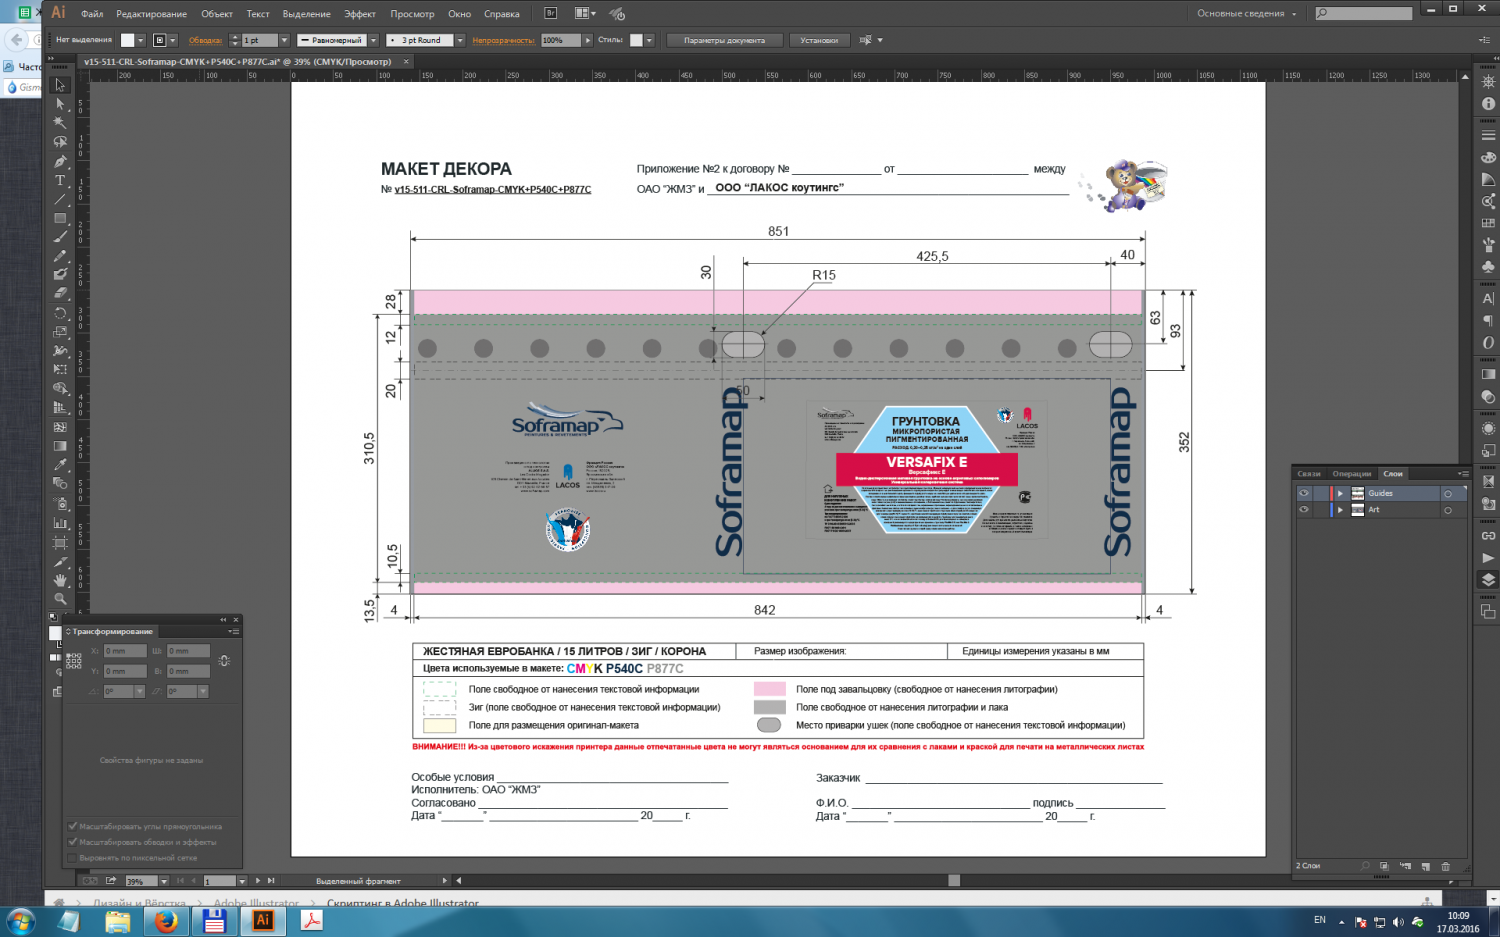Select the Pen tool

coord(60,161)
